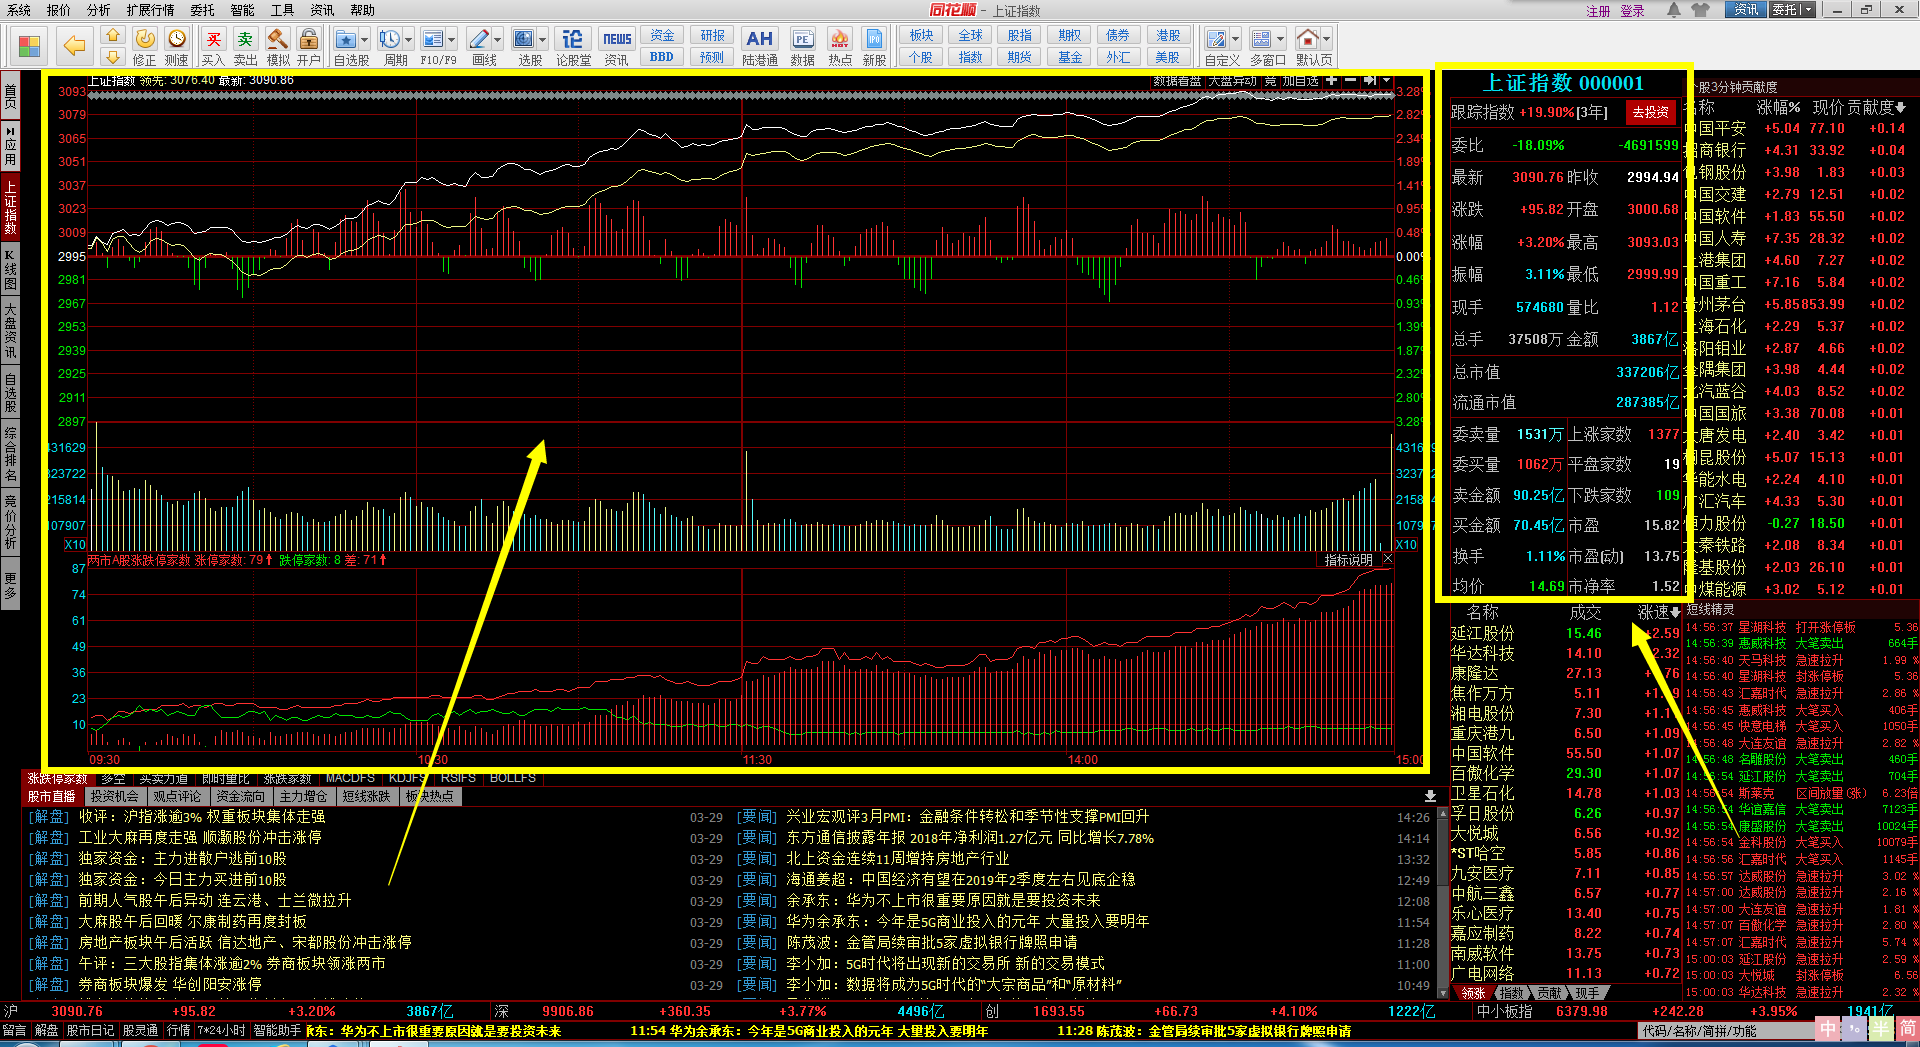Click the 登录 login link
Viewport: 1920px width, 1047px height.
point(1632,11)
